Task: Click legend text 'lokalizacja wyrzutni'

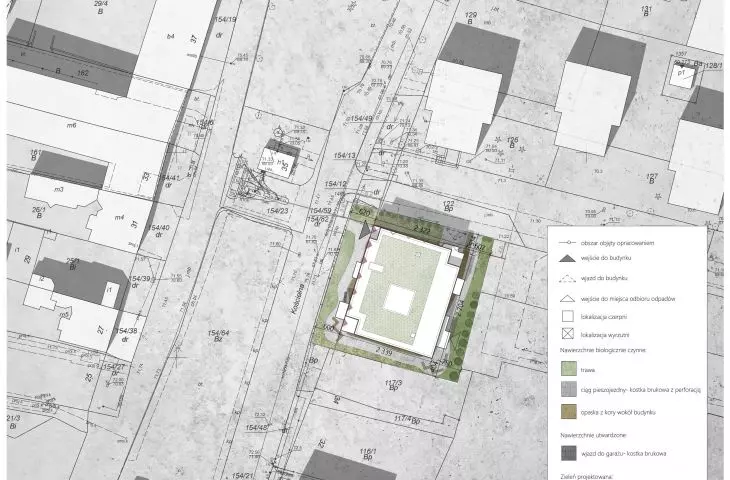Action: 605,335
